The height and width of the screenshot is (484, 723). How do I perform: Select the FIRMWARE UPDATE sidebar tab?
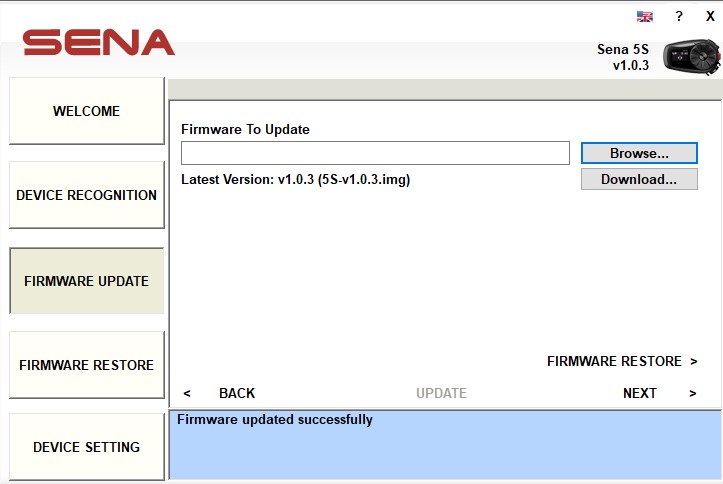coord(86,281)
